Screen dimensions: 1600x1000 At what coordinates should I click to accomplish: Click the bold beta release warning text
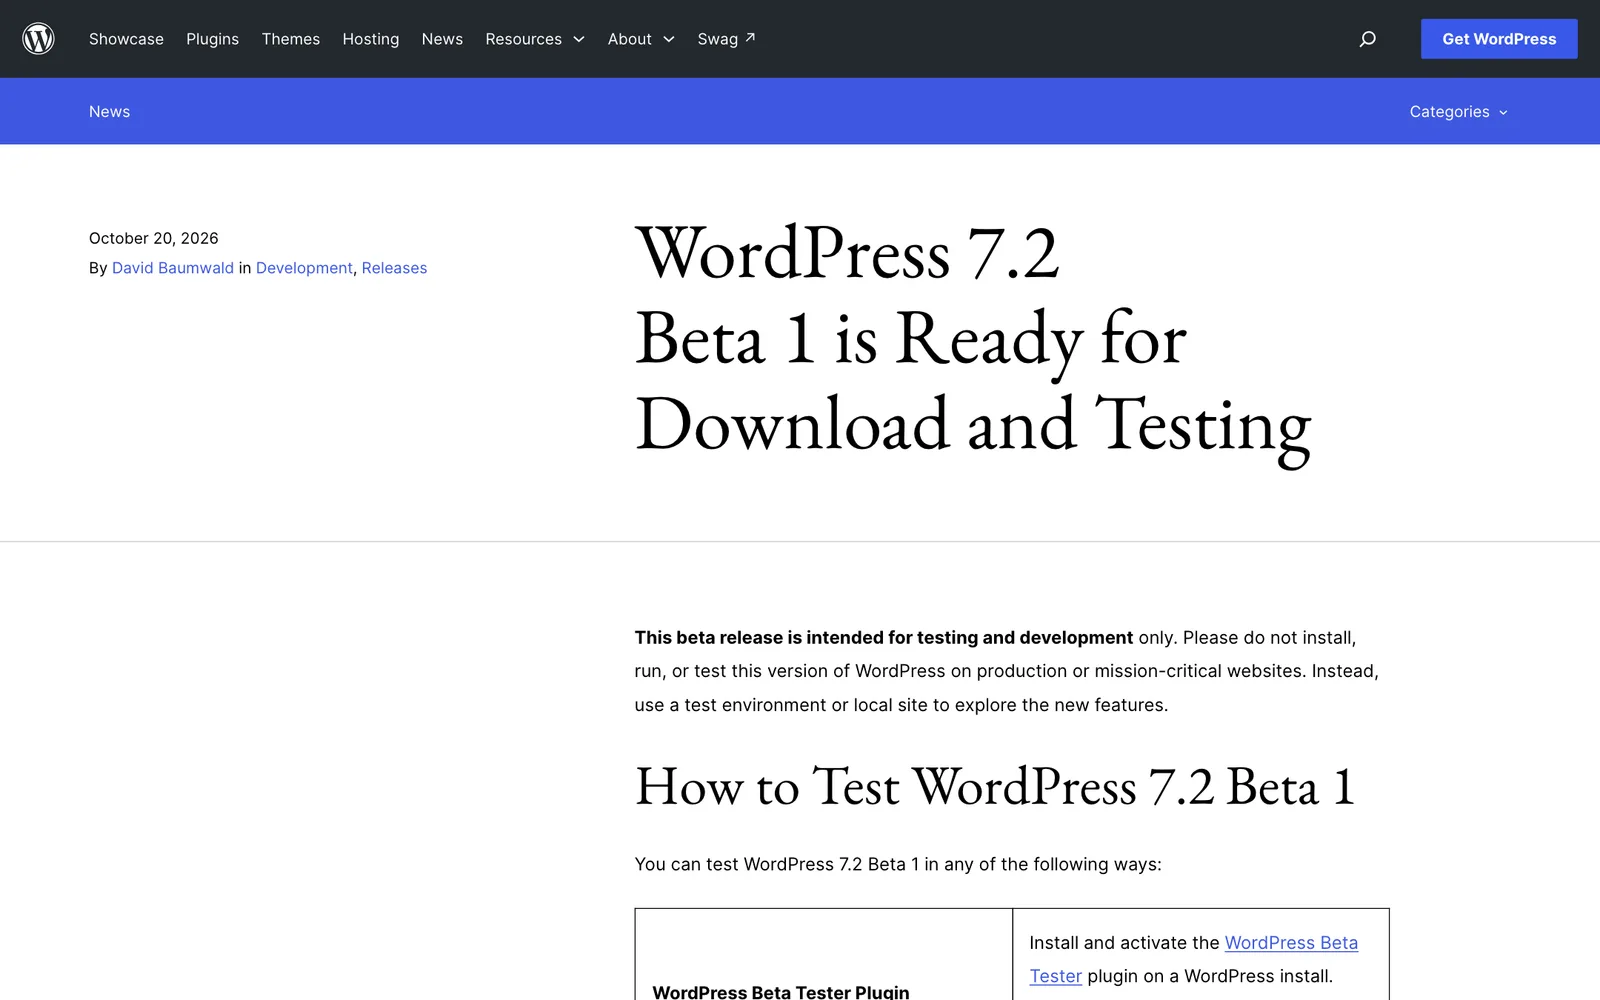tap(884, 638)
